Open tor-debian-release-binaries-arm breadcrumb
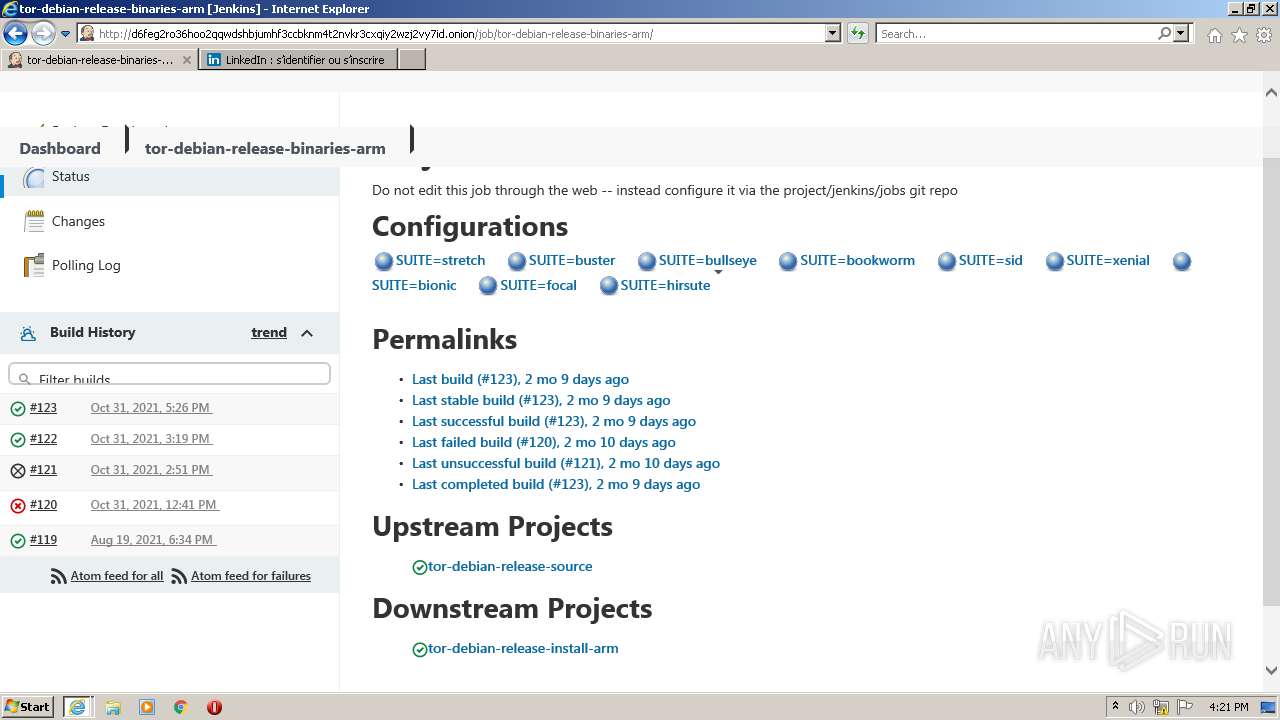The width and height of the screenshot is (1280, 720). (265, 148)
